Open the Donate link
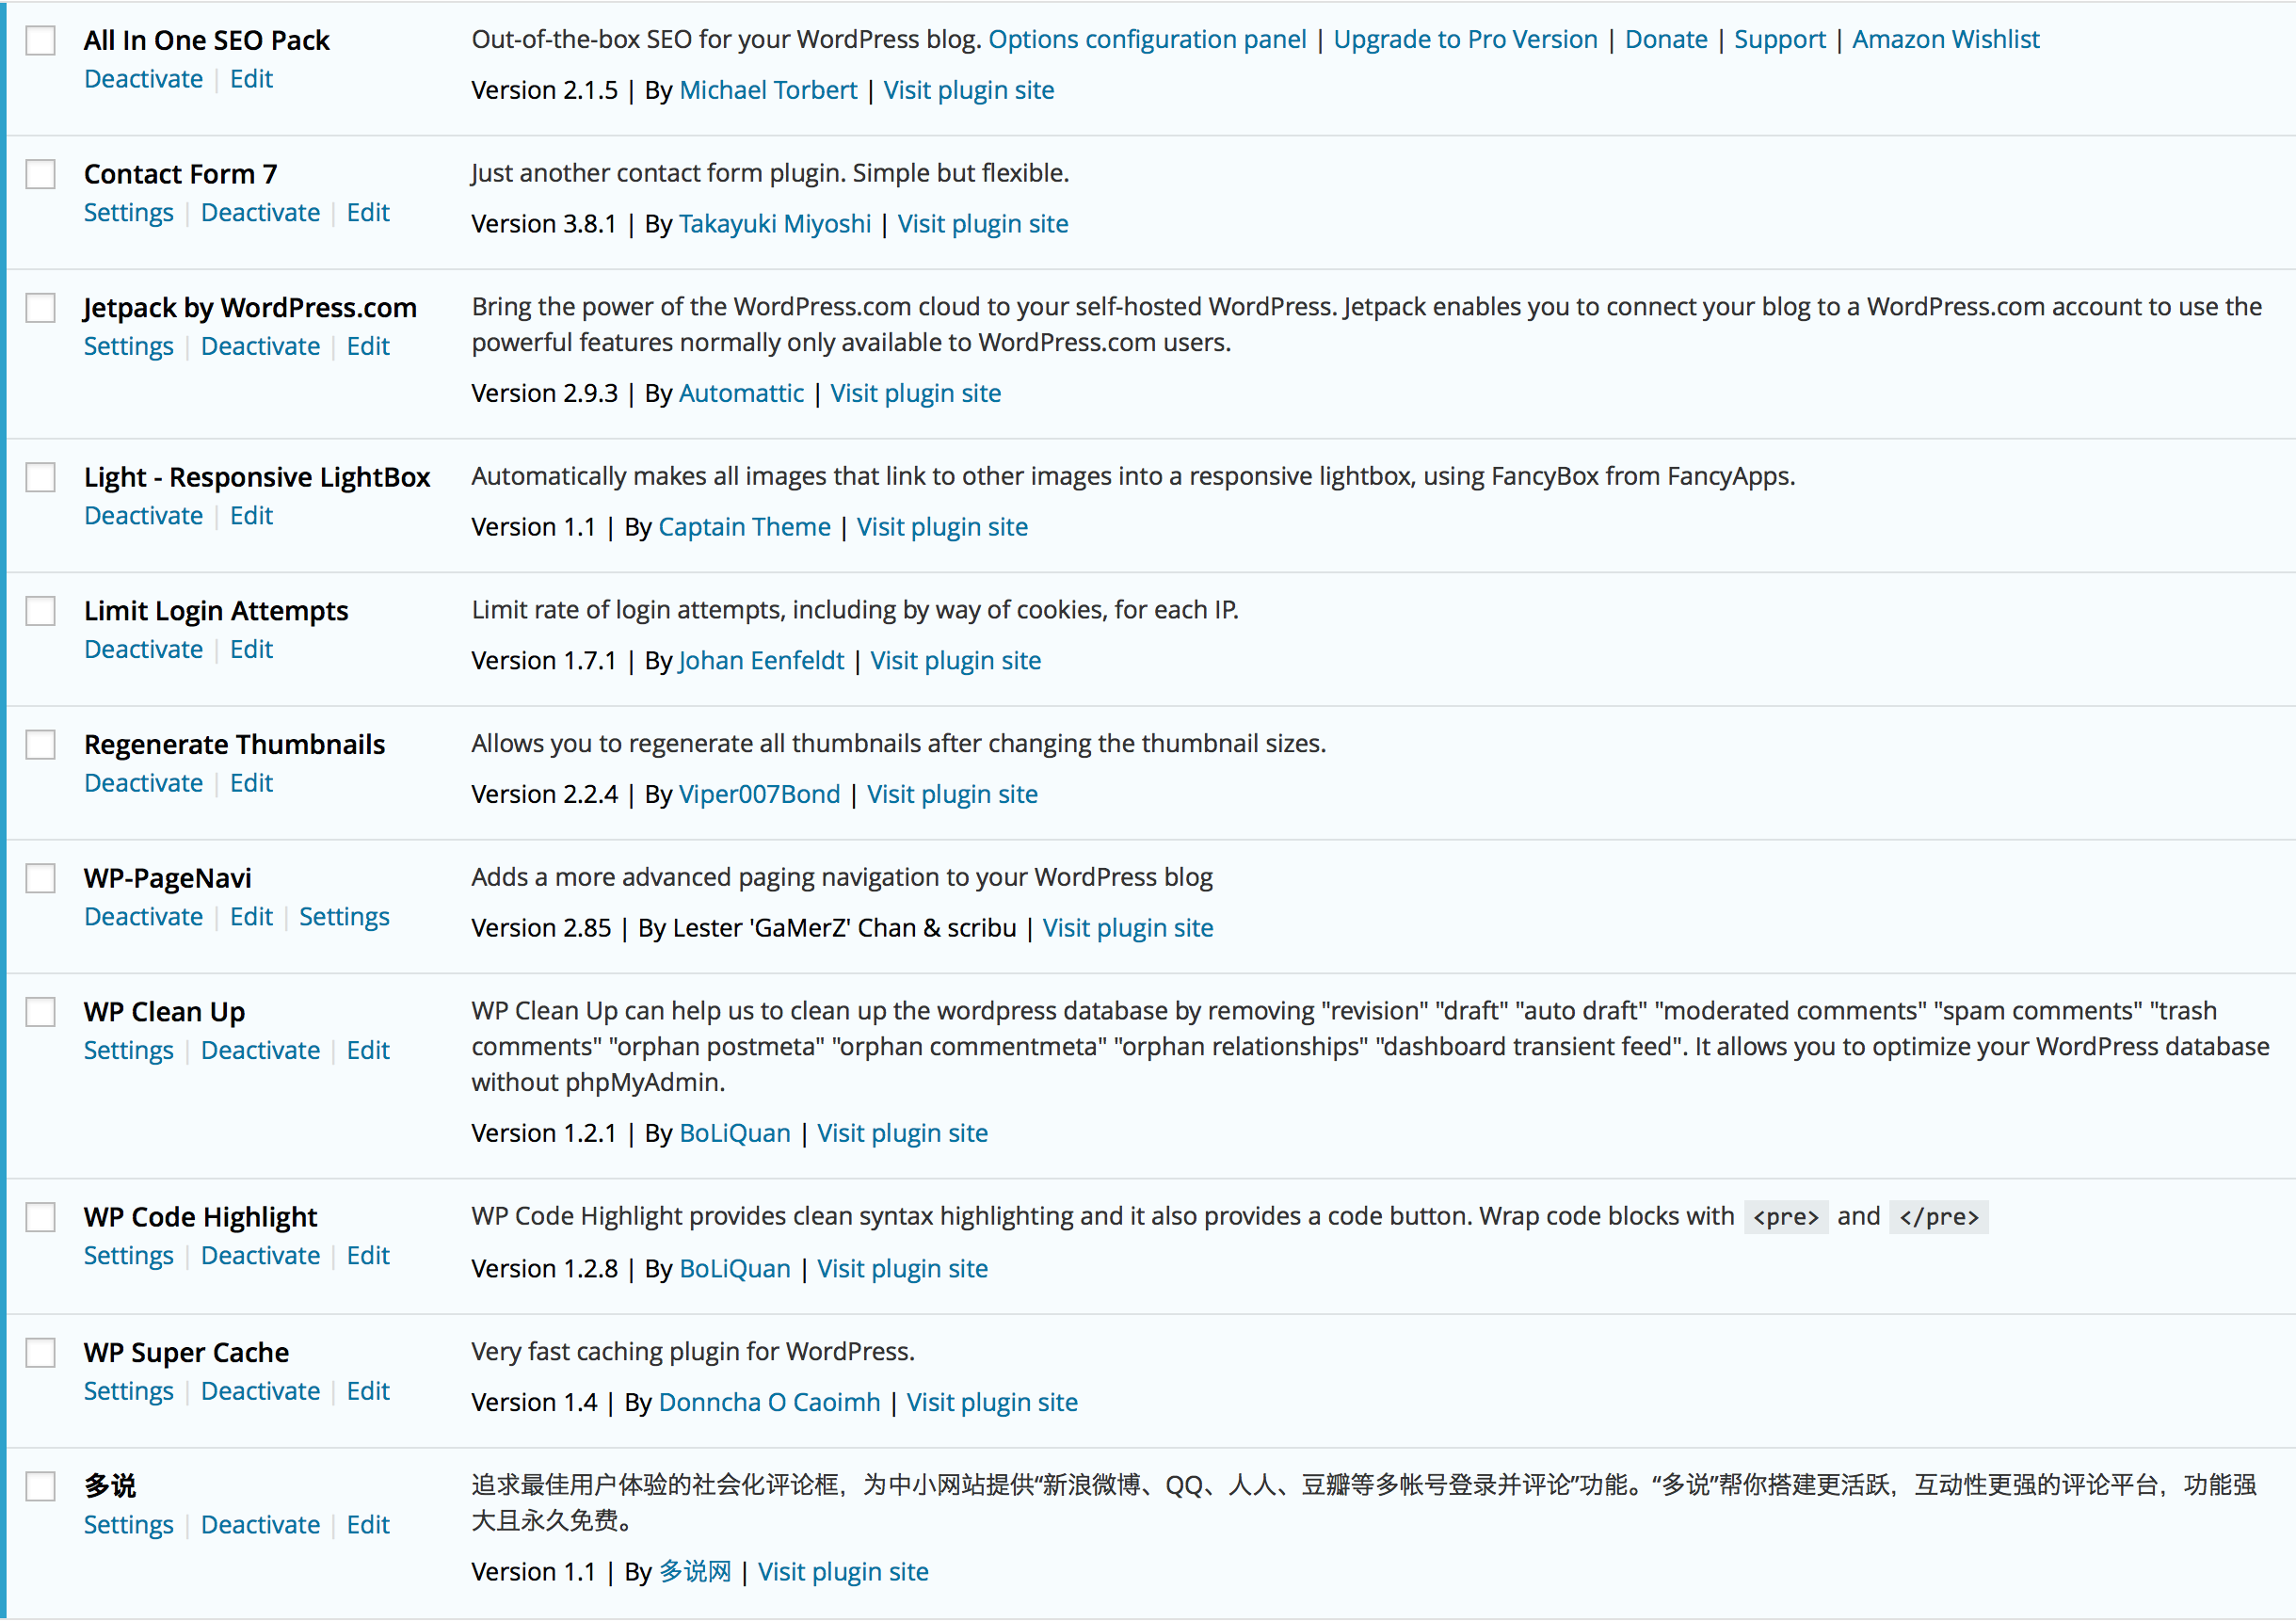Screen dimensions: 2296x1621 coord(1666,39)
